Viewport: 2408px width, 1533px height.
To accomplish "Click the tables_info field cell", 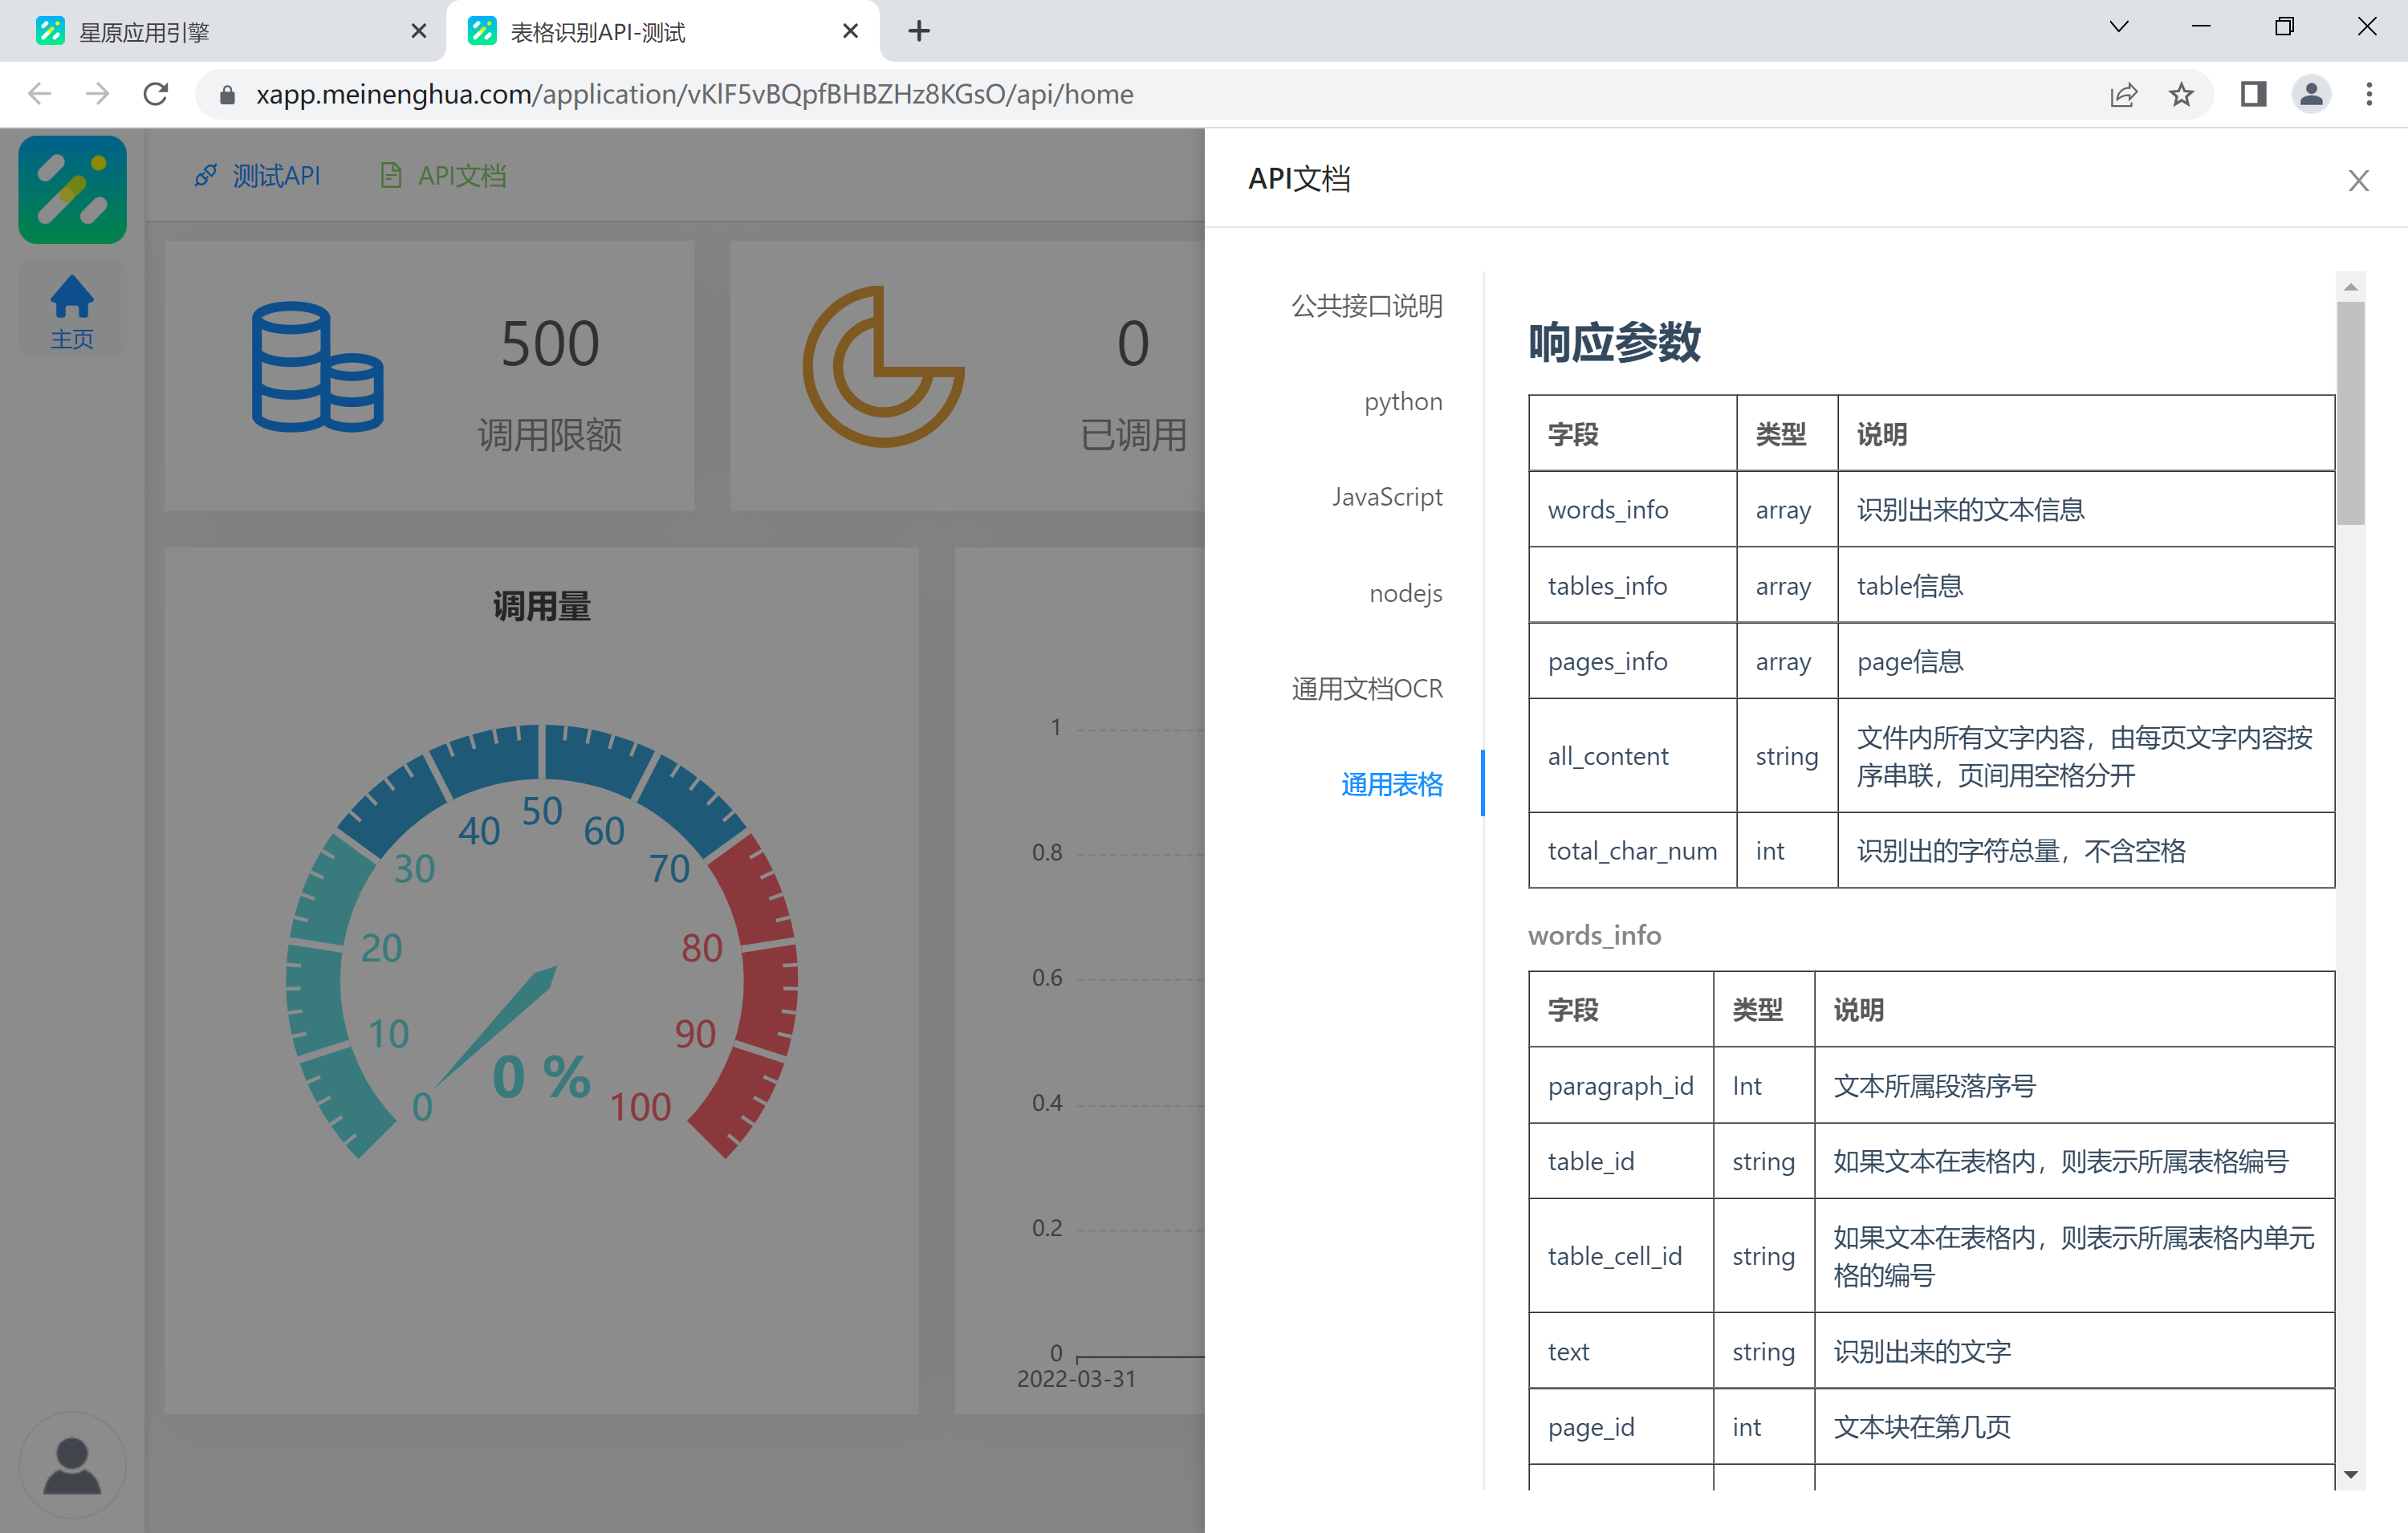I will [x=1632, y=585].
